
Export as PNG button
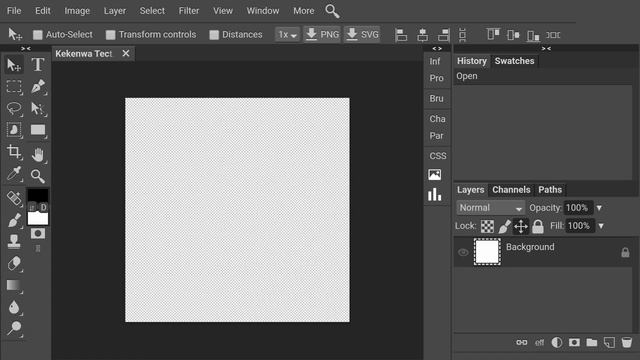322,35
